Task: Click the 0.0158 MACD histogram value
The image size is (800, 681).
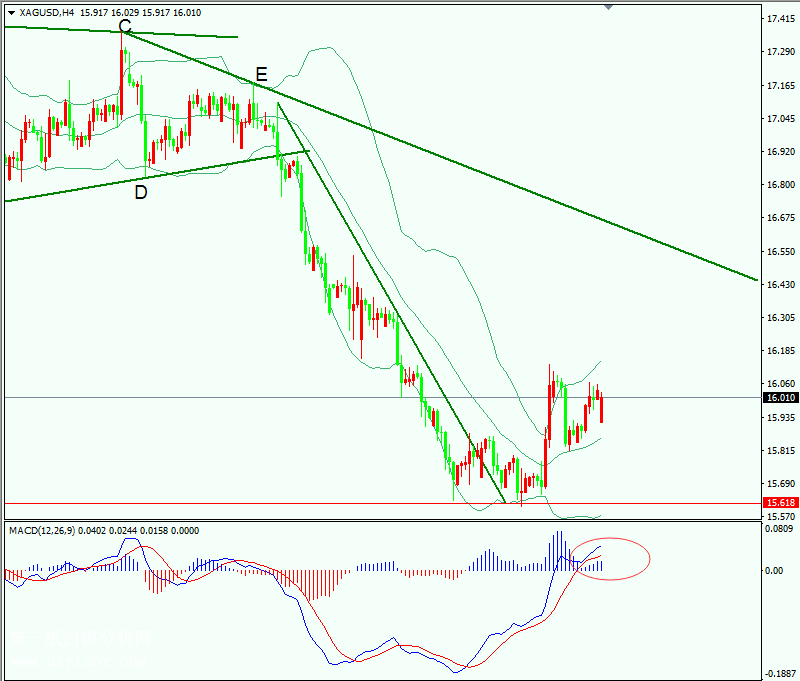Action: [154, 531]
